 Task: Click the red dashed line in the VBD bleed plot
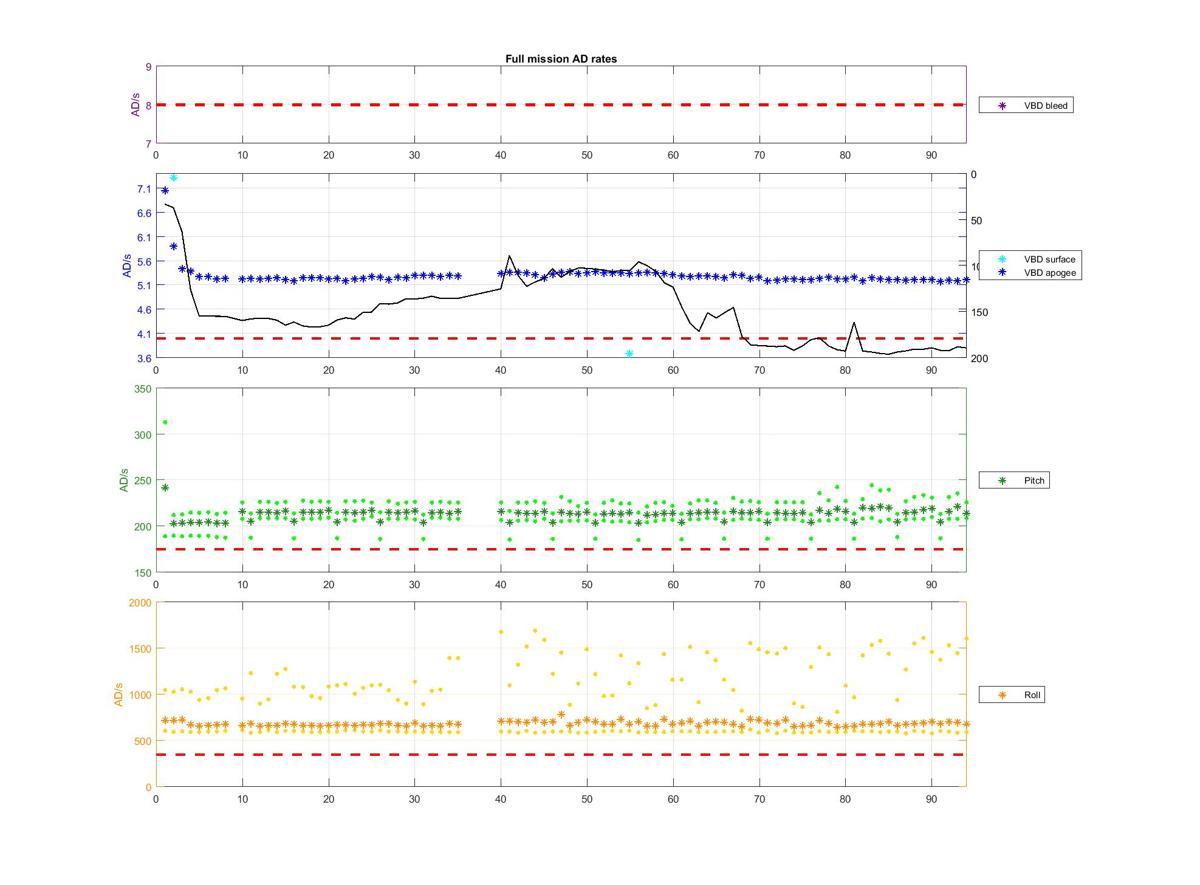[560, 104]
